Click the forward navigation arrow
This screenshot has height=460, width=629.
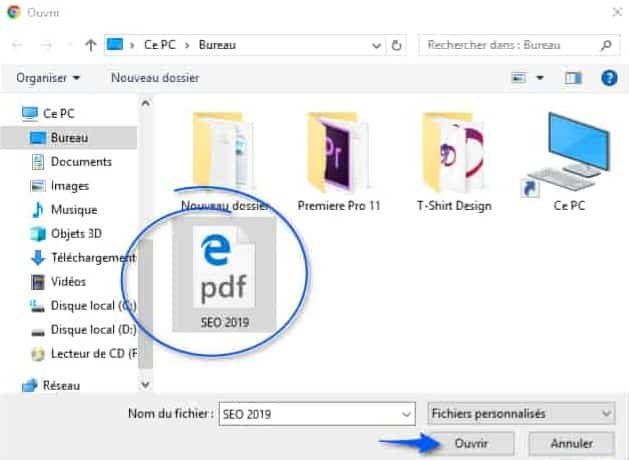pyautogui.click(x=46, y=45)
